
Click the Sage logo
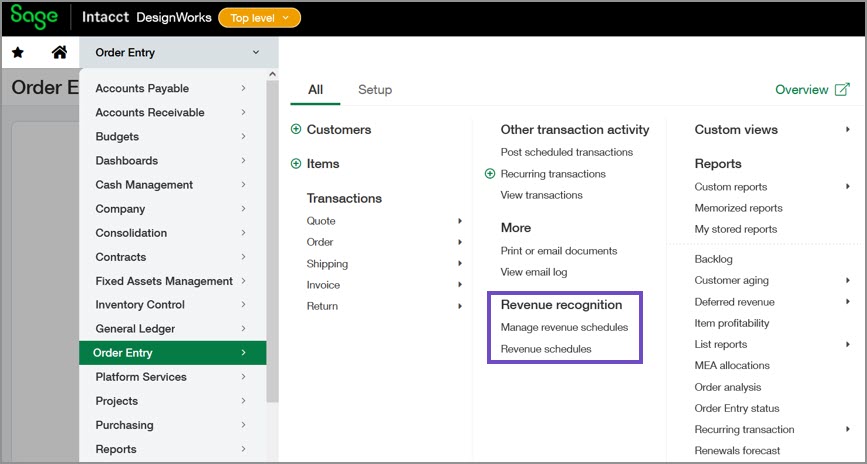tap(34, 17)
